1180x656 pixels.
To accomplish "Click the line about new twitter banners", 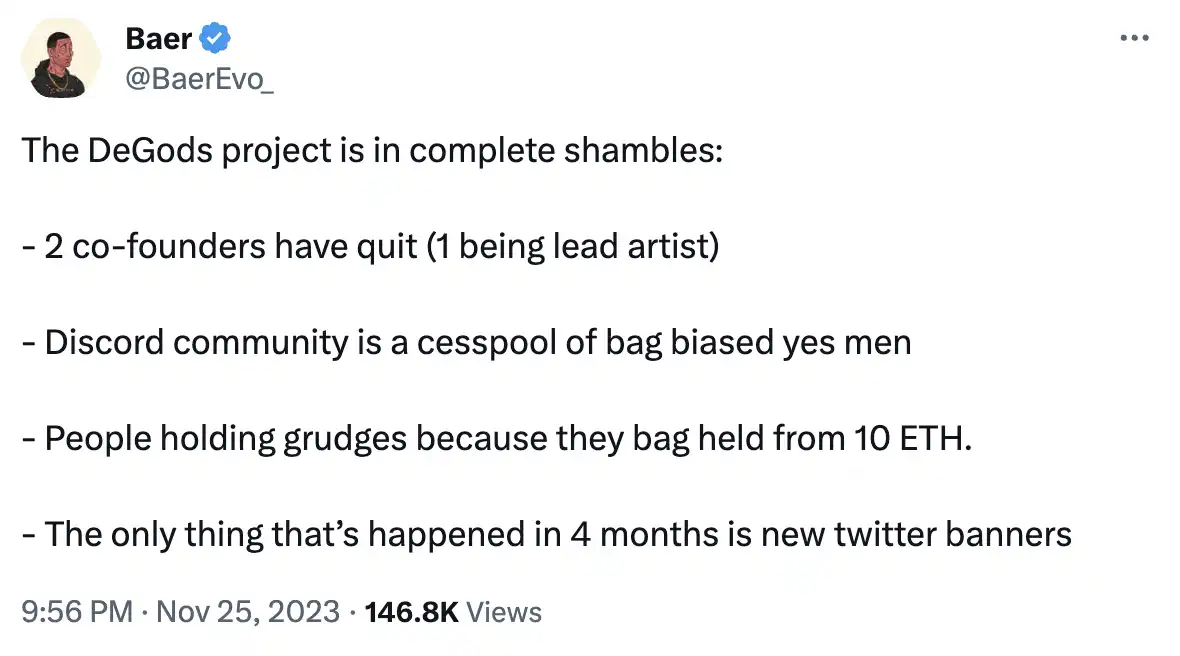I will pos(546,535).
